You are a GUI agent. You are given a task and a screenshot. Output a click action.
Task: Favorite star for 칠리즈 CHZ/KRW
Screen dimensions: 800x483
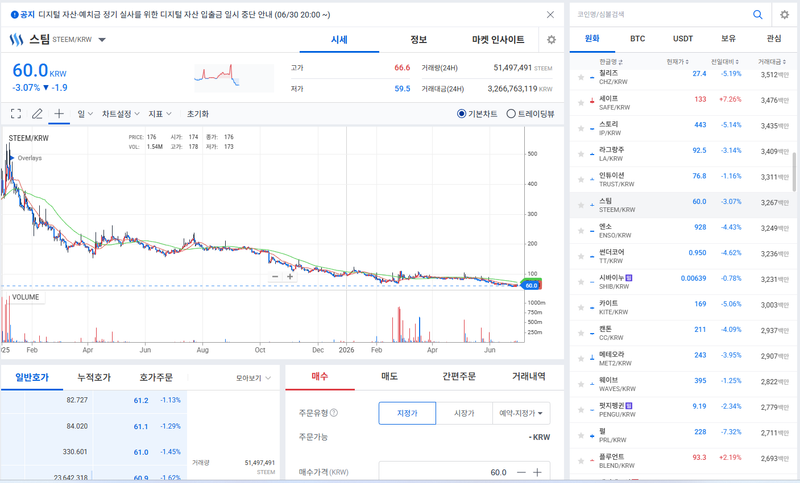click(x=581, y=78)
